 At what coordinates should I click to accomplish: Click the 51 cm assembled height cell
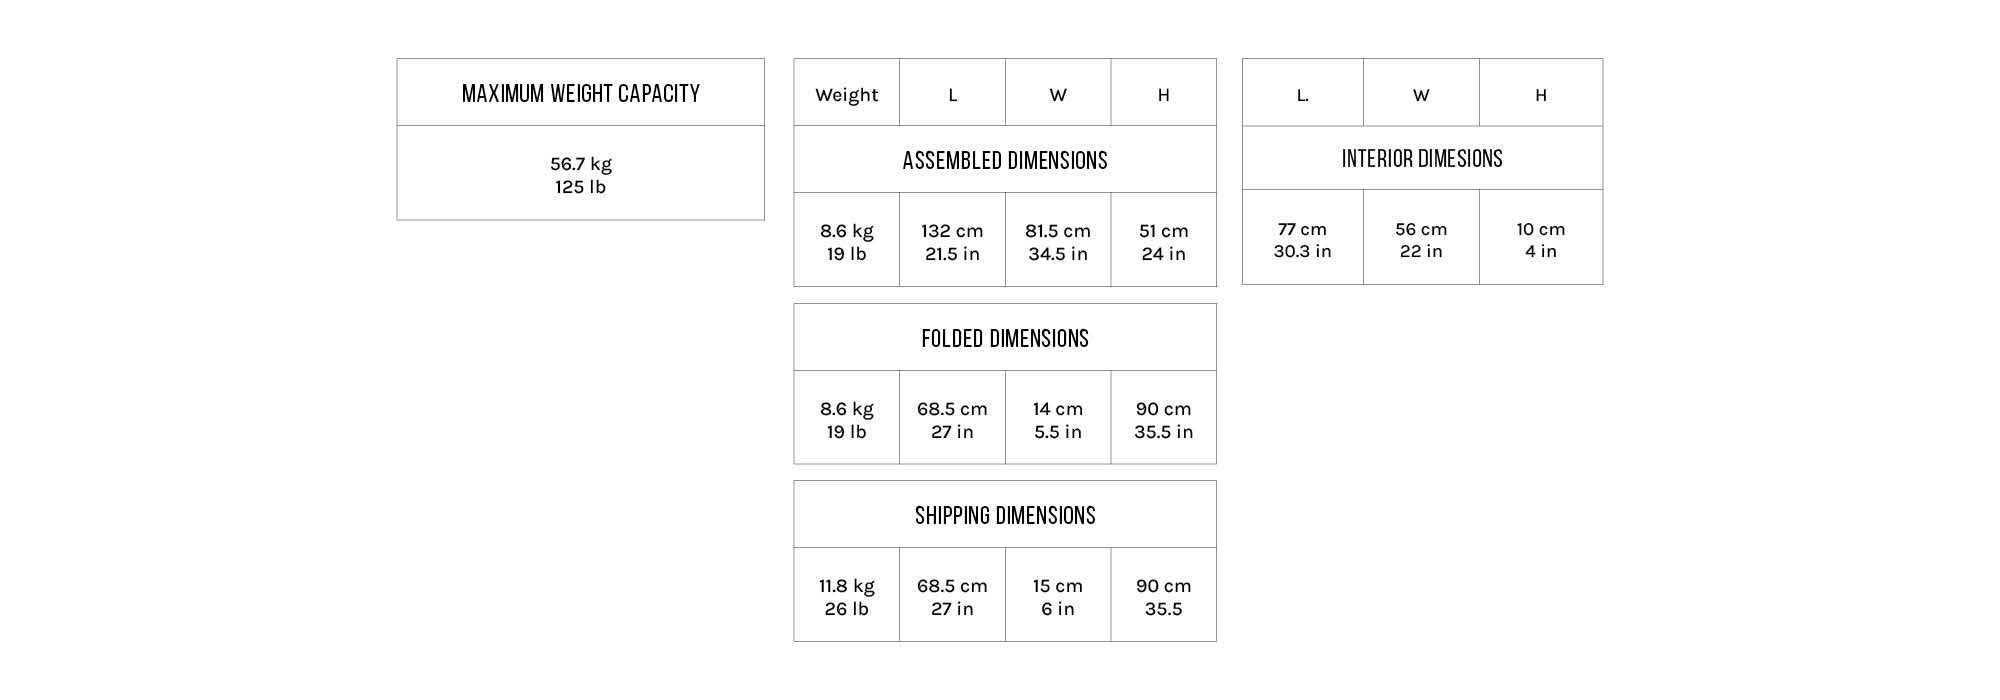(x=1163, y=242)
